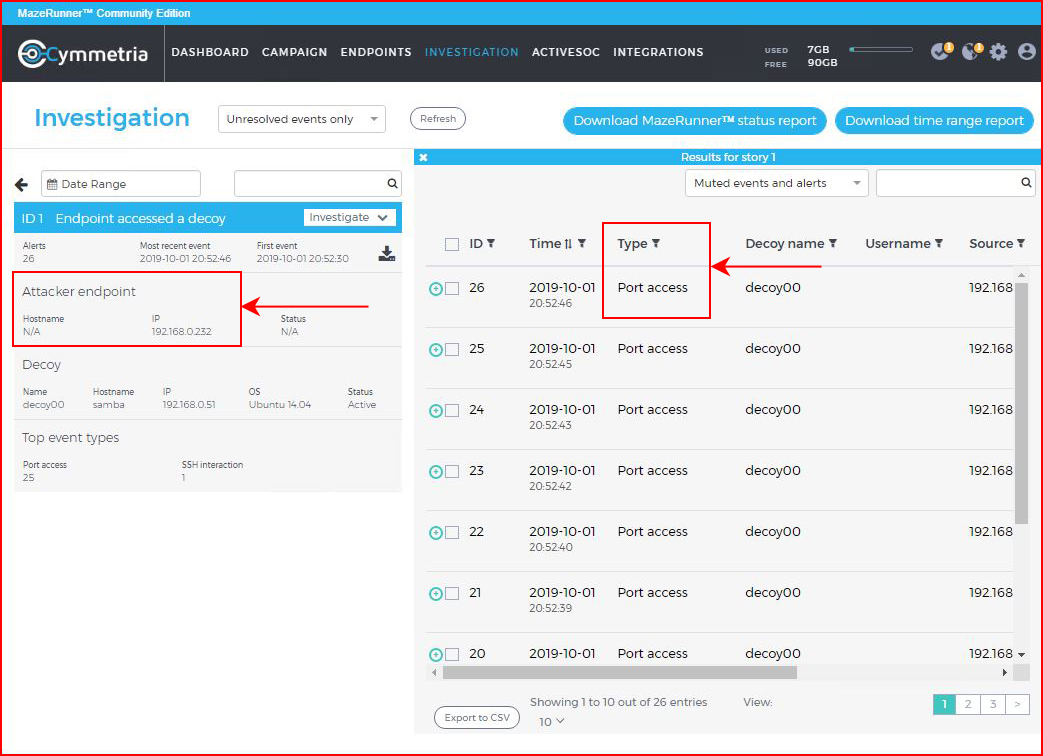Image resolution: width=1043 pixels, height=756 pixels.
Task: Go to the next results page arrow
Action: click(x=1017, y=704)
